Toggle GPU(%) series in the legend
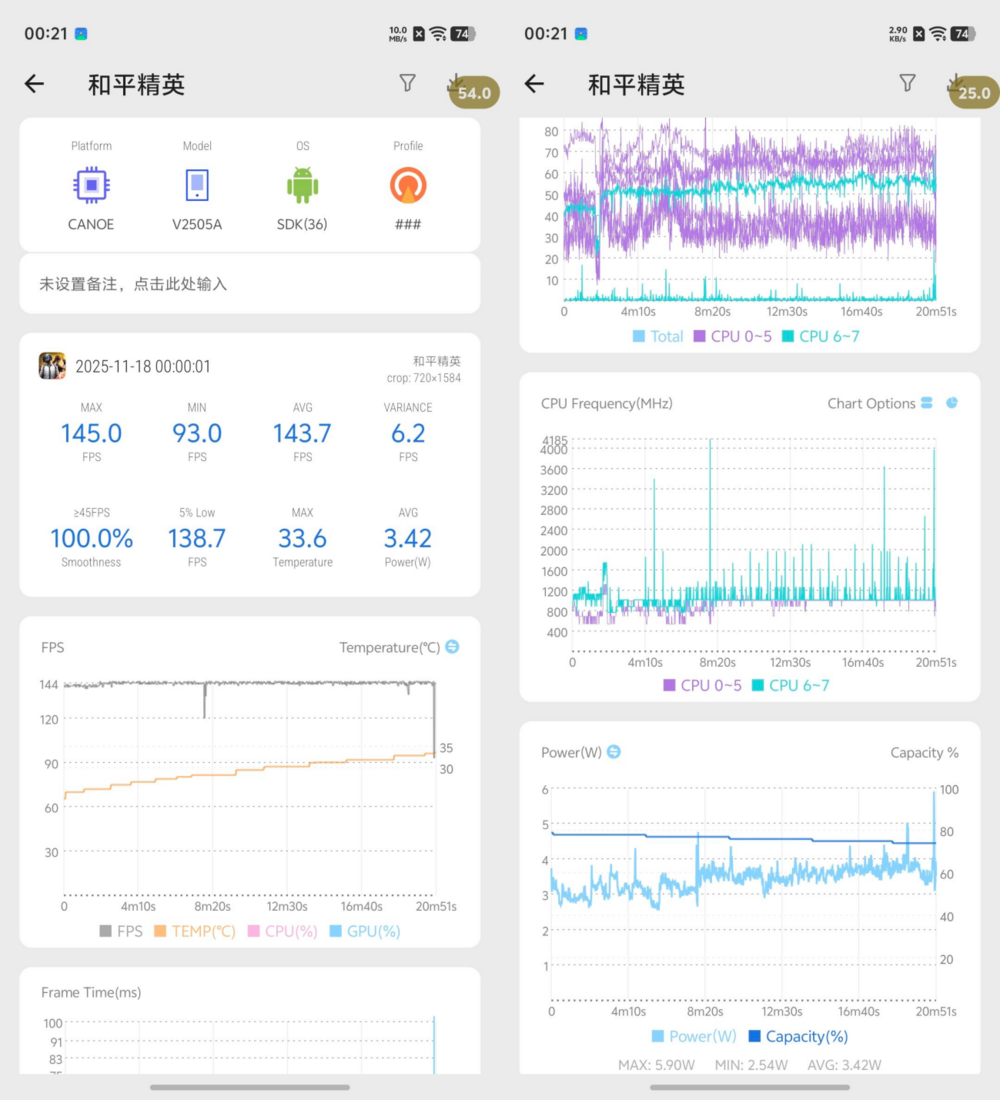This screenshot has width=1000, height=1100. pyautogui.click(x=365, y=931)
